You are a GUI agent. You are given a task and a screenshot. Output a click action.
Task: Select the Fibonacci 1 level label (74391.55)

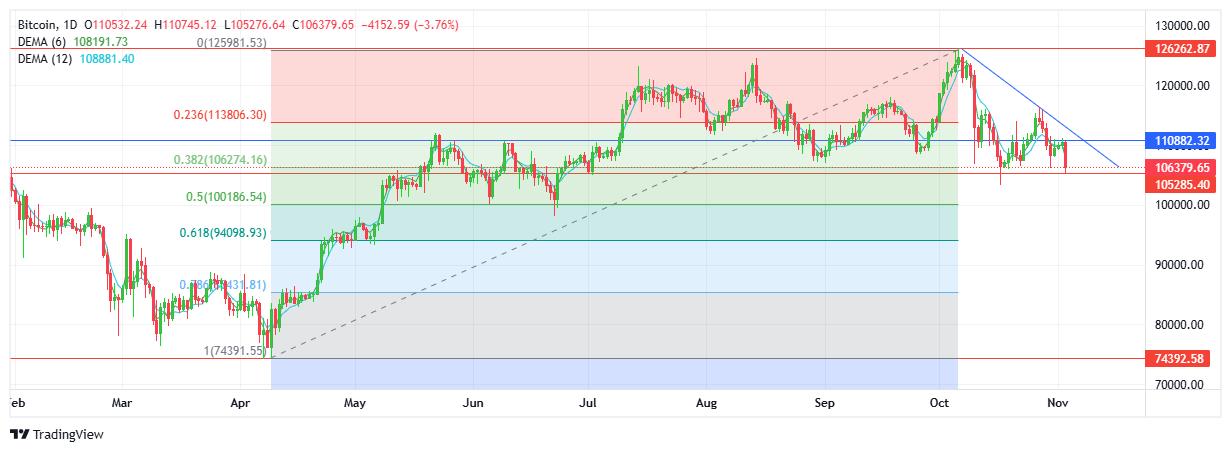point(234,350)
